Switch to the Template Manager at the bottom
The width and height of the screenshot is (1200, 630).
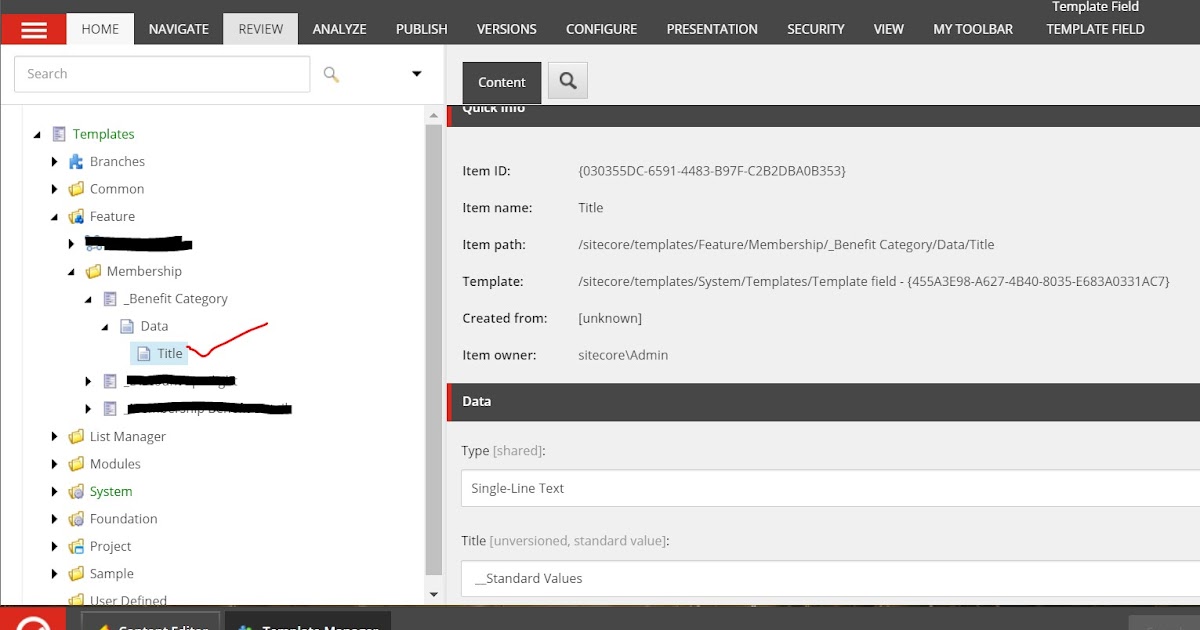(308, 623)
